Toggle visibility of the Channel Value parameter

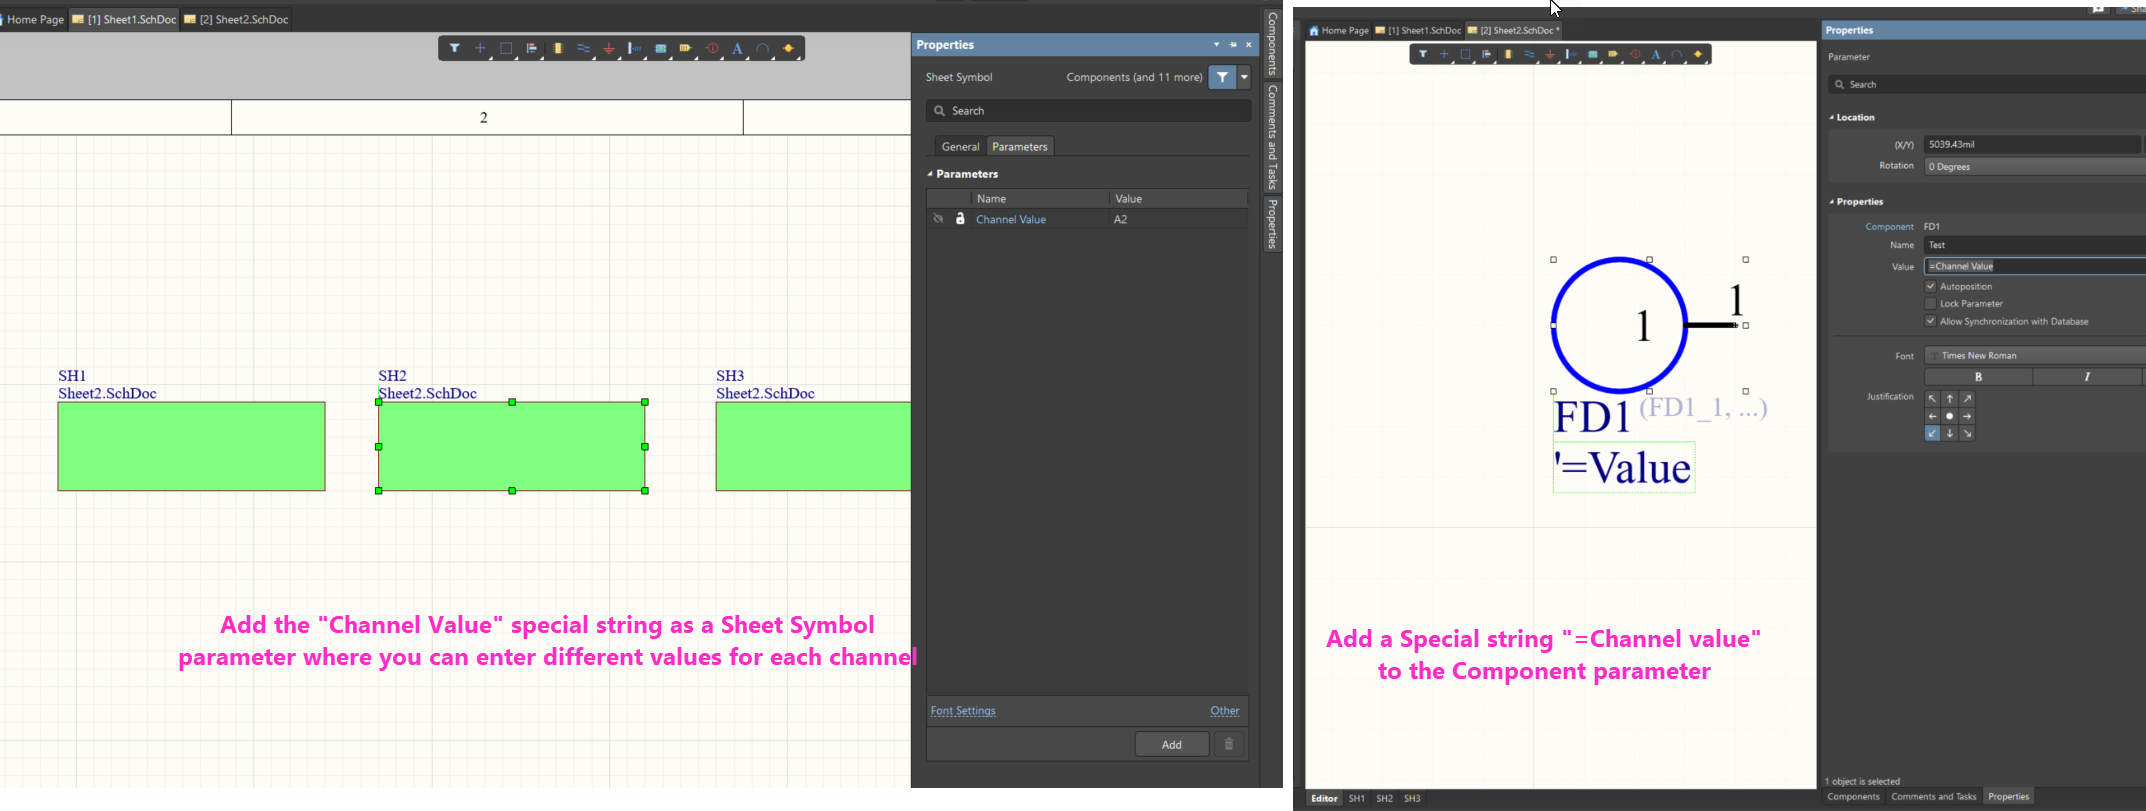click(x=938, y=219)
